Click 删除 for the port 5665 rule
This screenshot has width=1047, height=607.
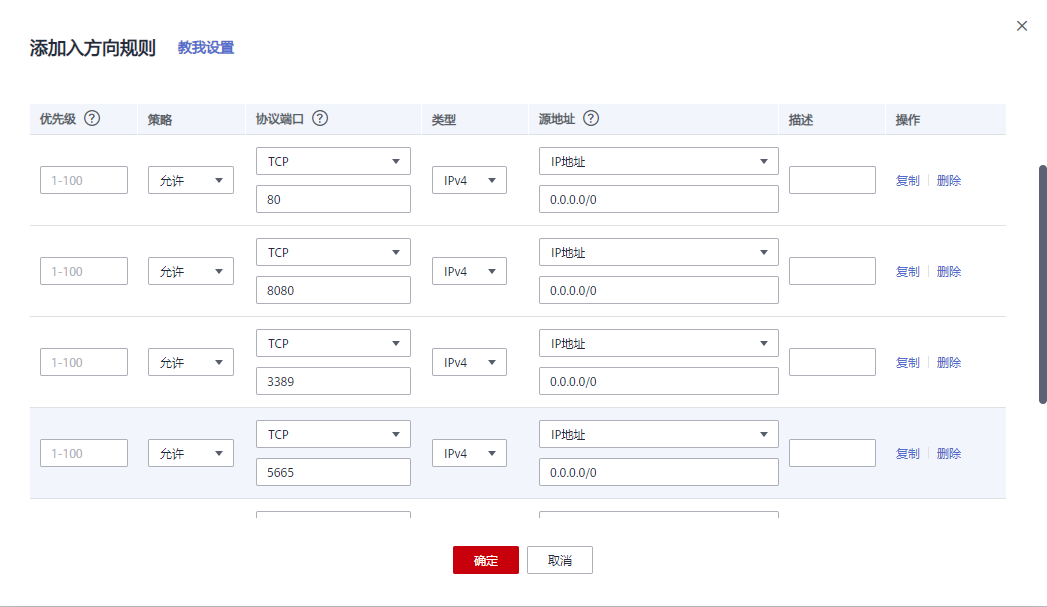tap(949, 453)
